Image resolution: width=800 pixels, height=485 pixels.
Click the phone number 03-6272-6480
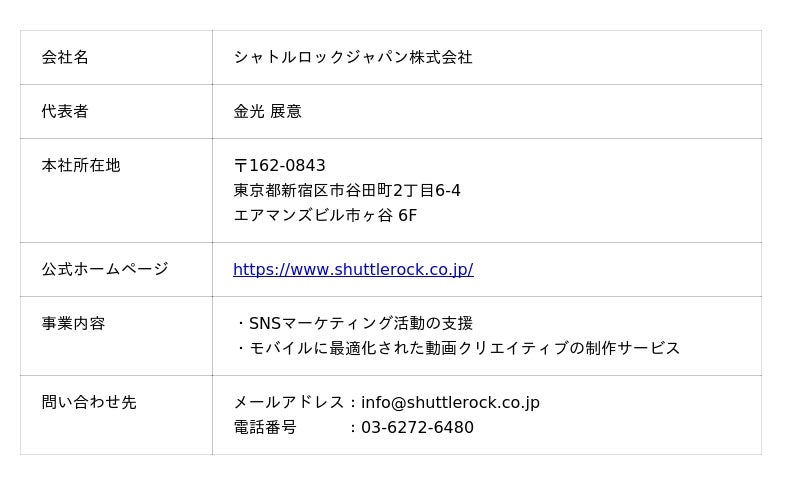pos(417,427)
